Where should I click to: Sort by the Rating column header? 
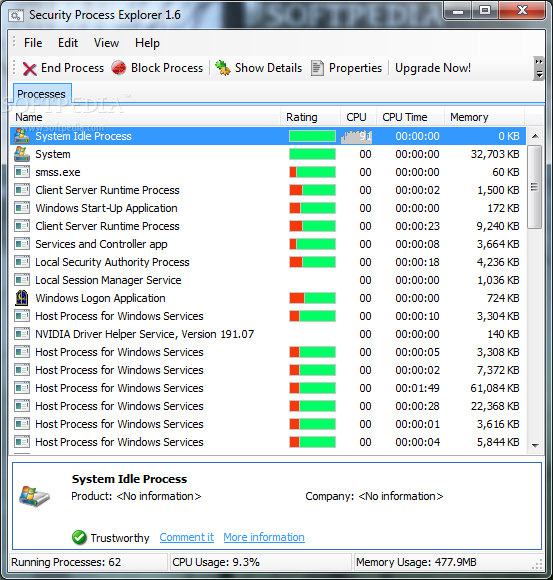click(310, 117)
